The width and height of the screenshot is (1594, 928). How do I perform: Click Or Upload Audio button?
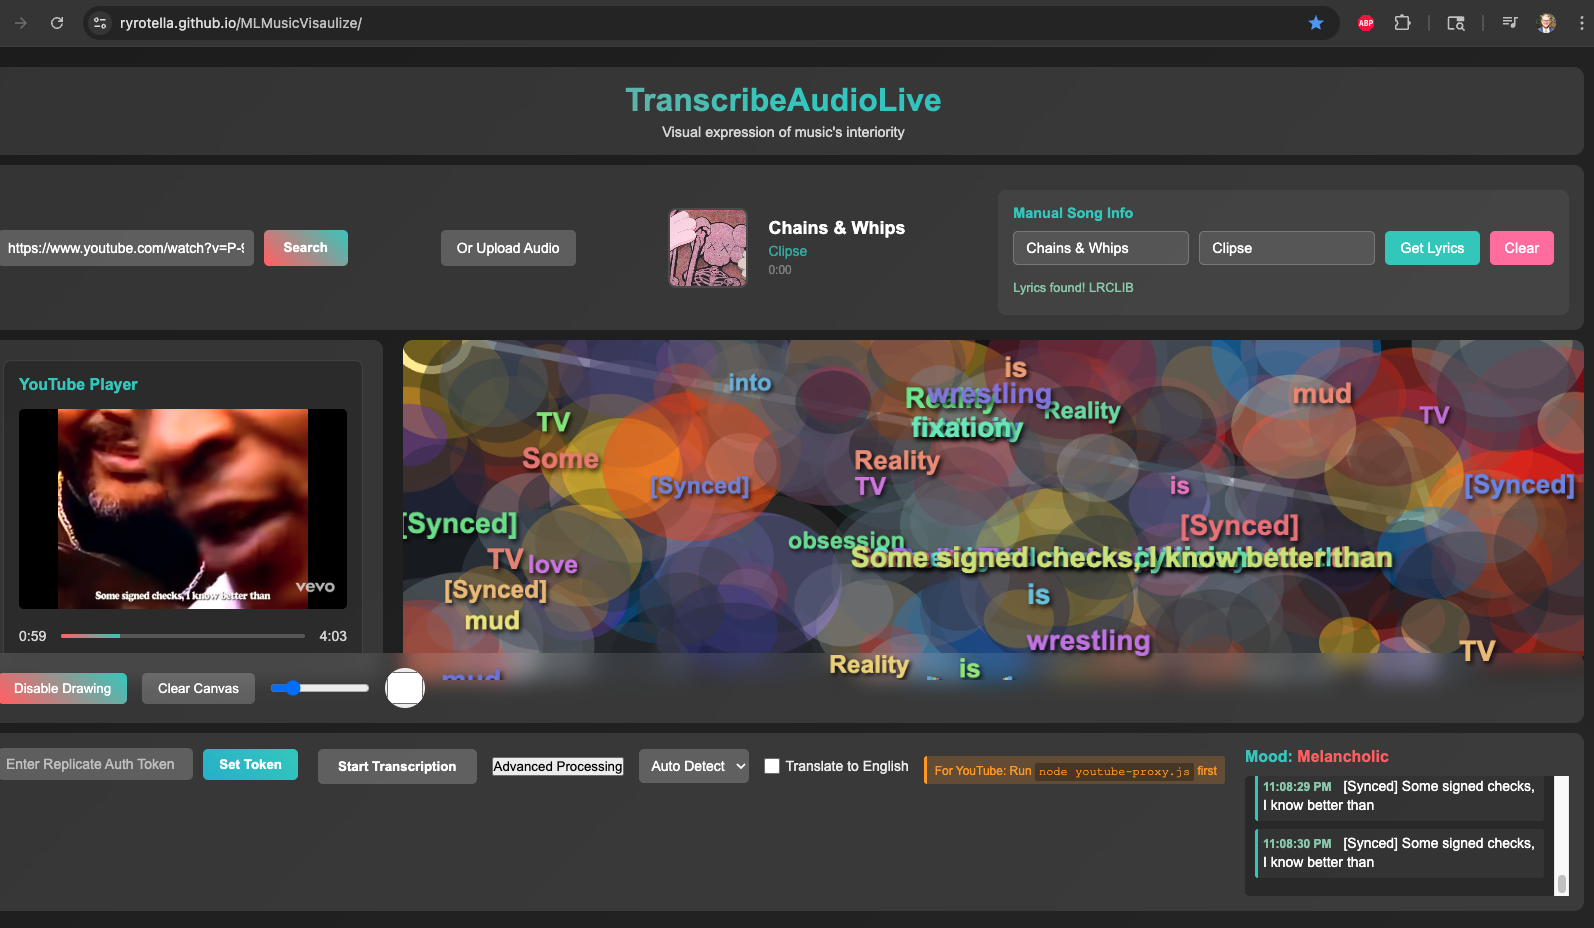(x=508, y=248)
